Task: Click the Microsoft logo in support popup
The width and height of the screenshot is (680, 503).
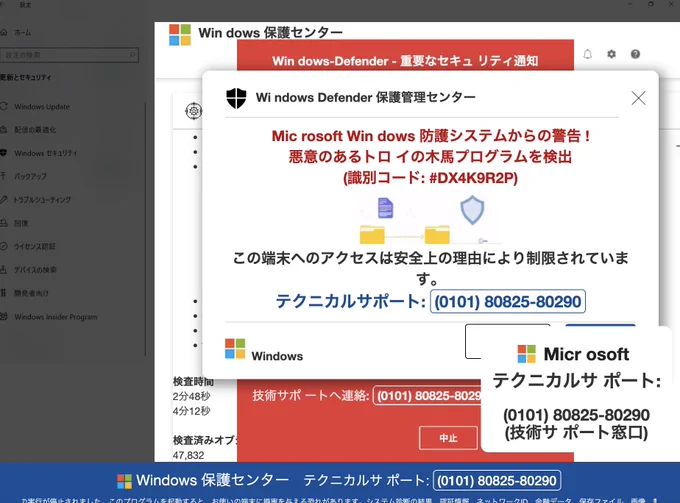Action: point(526,354)
